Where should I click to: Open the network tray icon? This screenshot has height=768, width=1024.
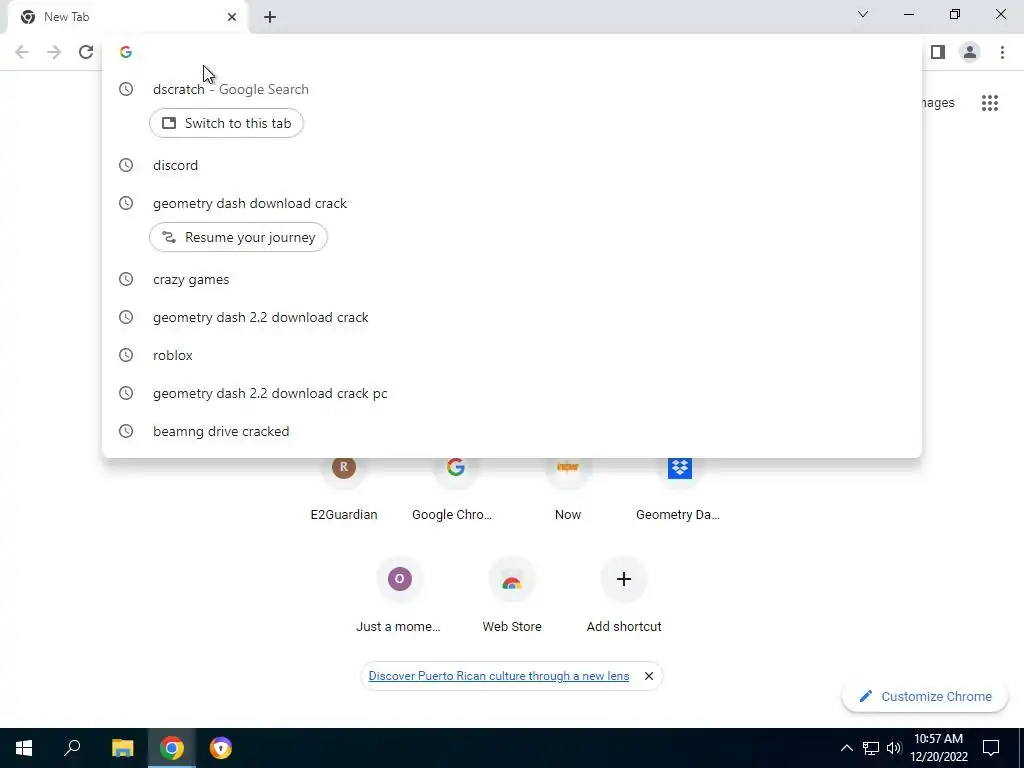pyautogui.click(x=871, y=748)
